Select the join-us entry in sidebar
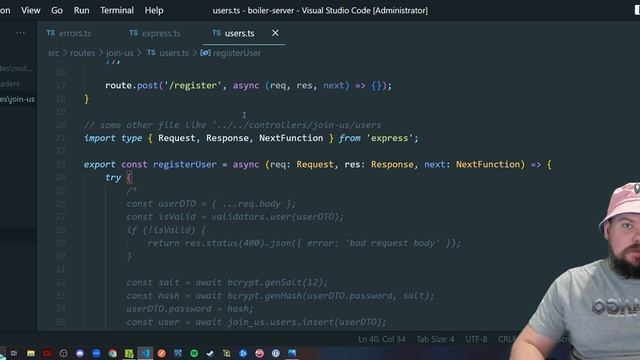 click(x=18, y=99)
